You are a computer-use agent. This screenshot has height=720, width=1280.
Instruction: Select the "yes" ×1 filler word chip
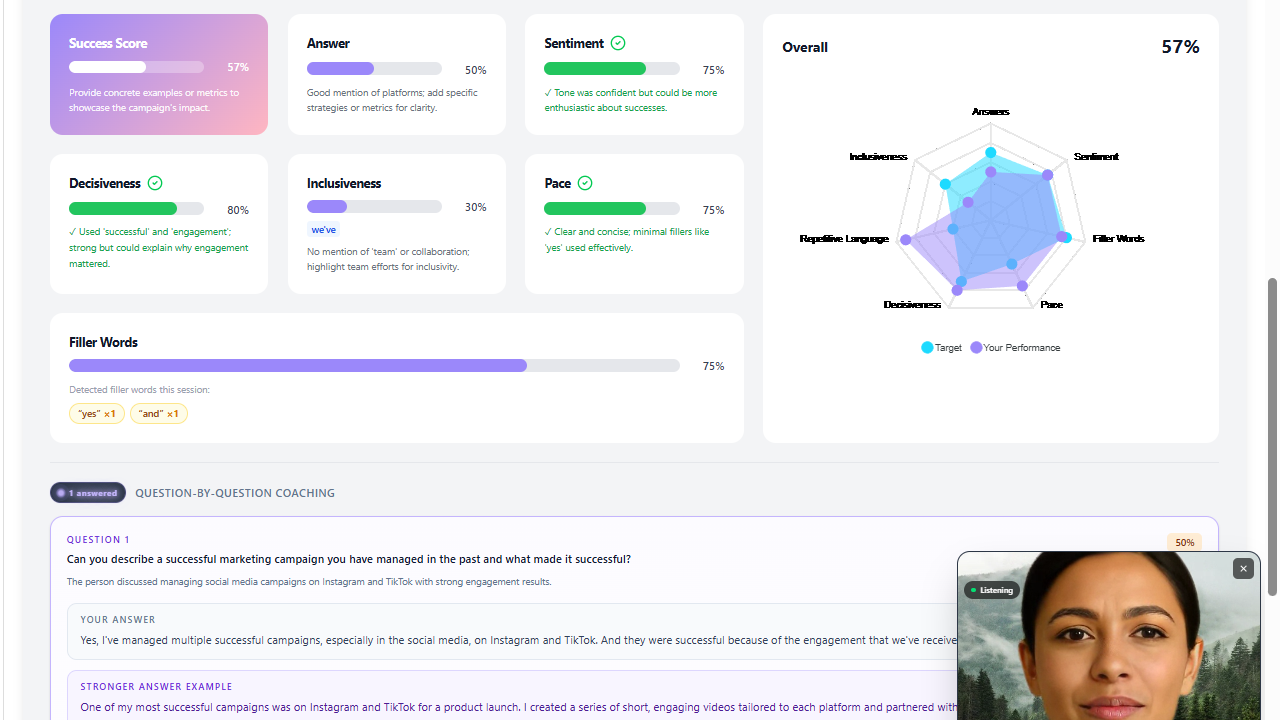pyautogui.click(x=97, y=413)
